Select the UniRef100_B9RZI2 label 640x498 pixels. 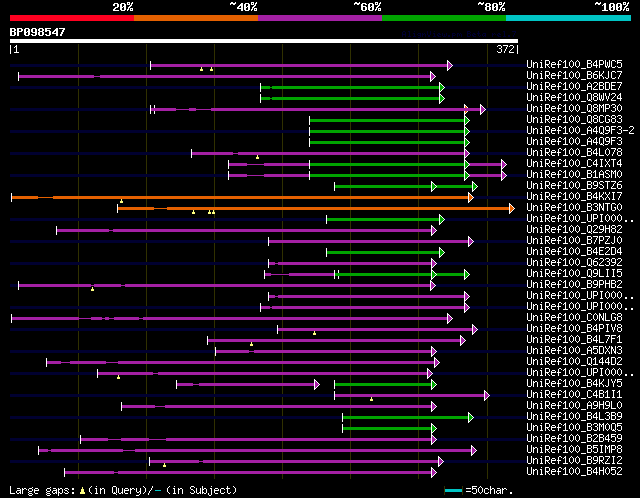pyautogui.click(x=574, y=461)
